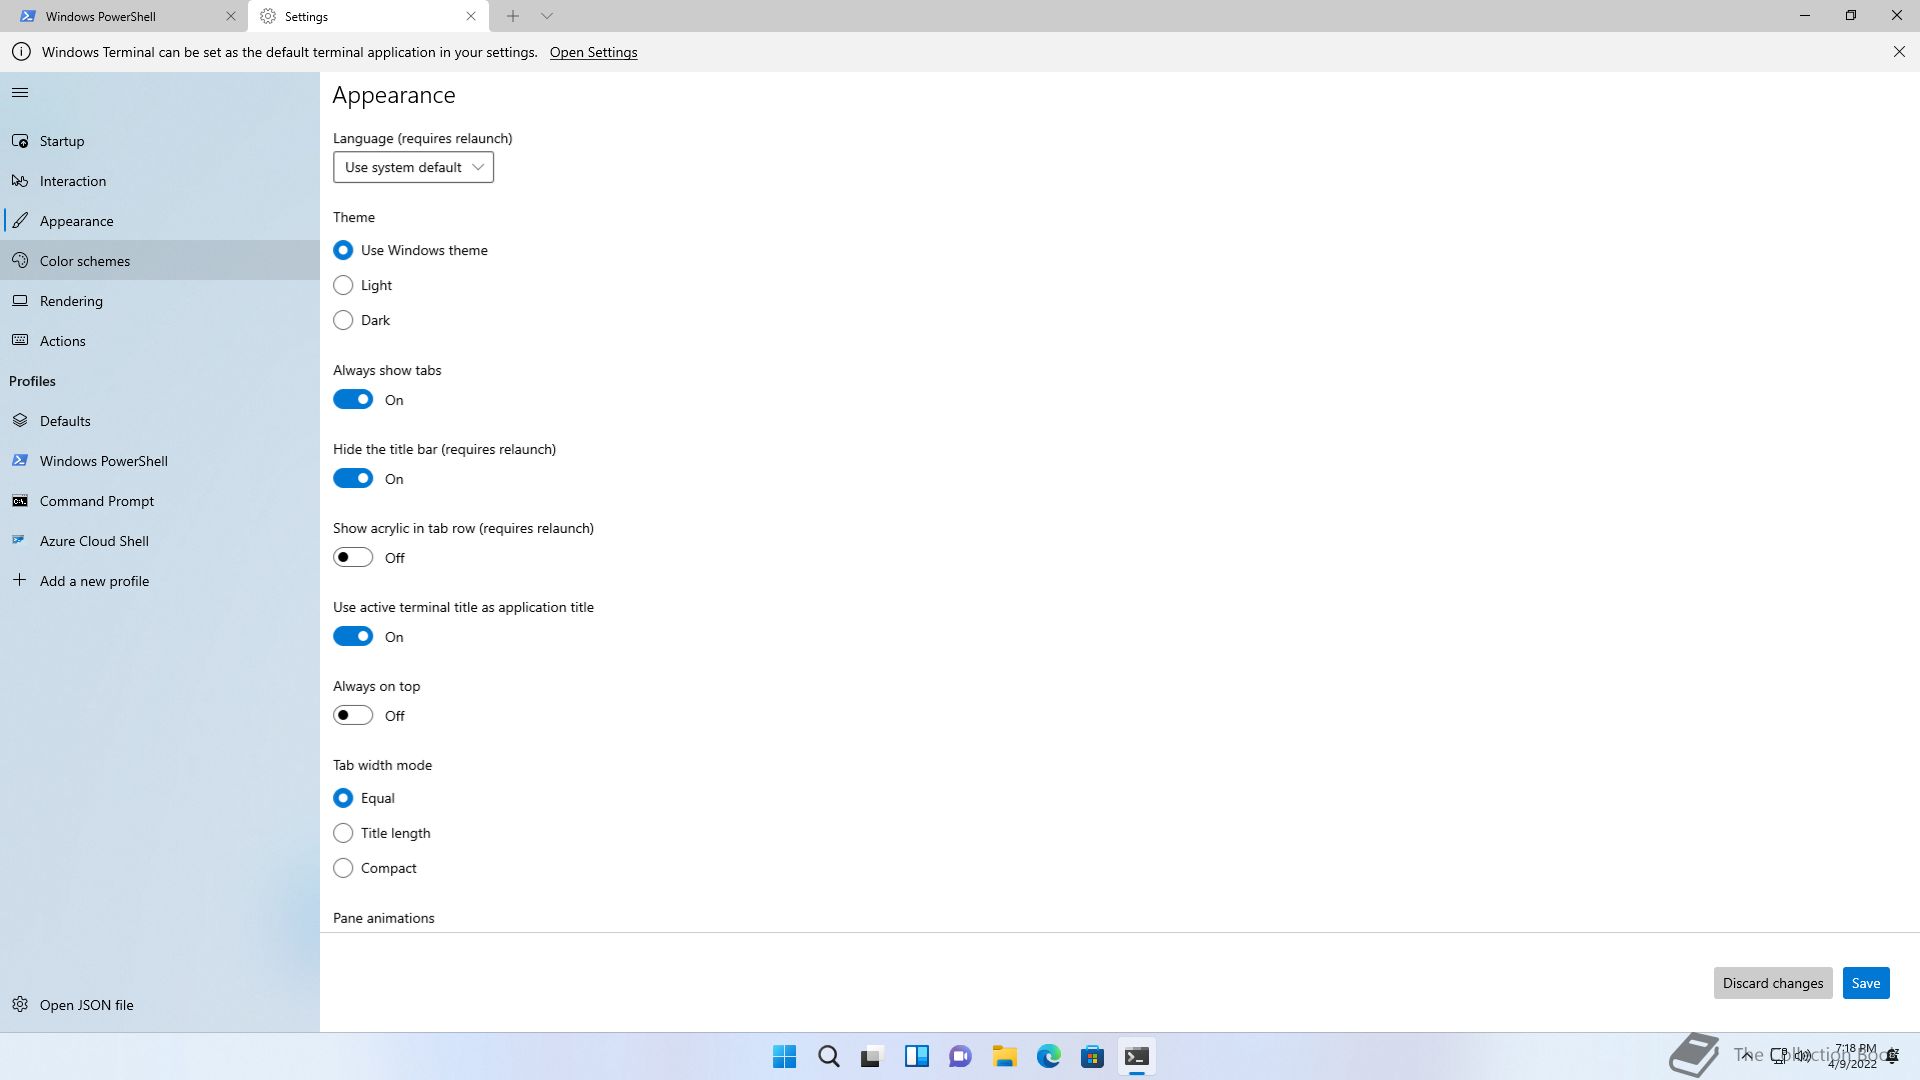Click Add a new profile
Viewport: 1920px width, 1080px height.
point(160,581)
